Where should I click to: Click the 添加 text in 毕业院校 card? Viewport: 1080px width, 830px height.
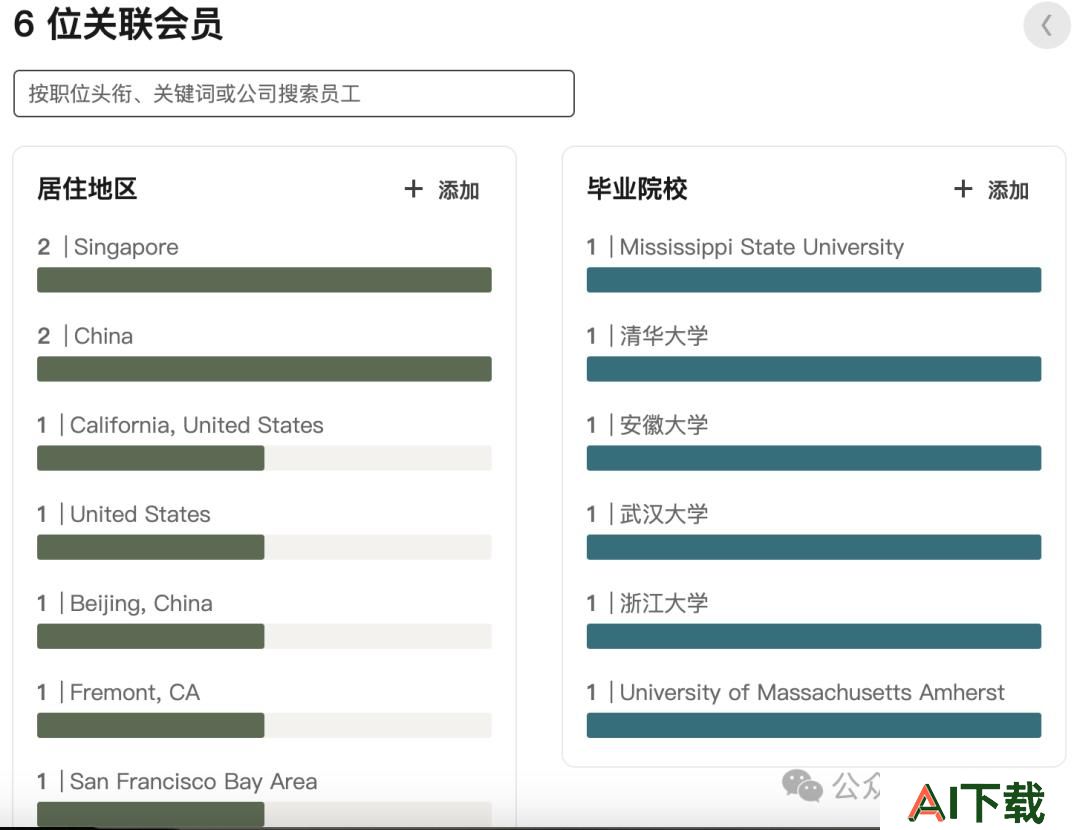[1008, 190]
